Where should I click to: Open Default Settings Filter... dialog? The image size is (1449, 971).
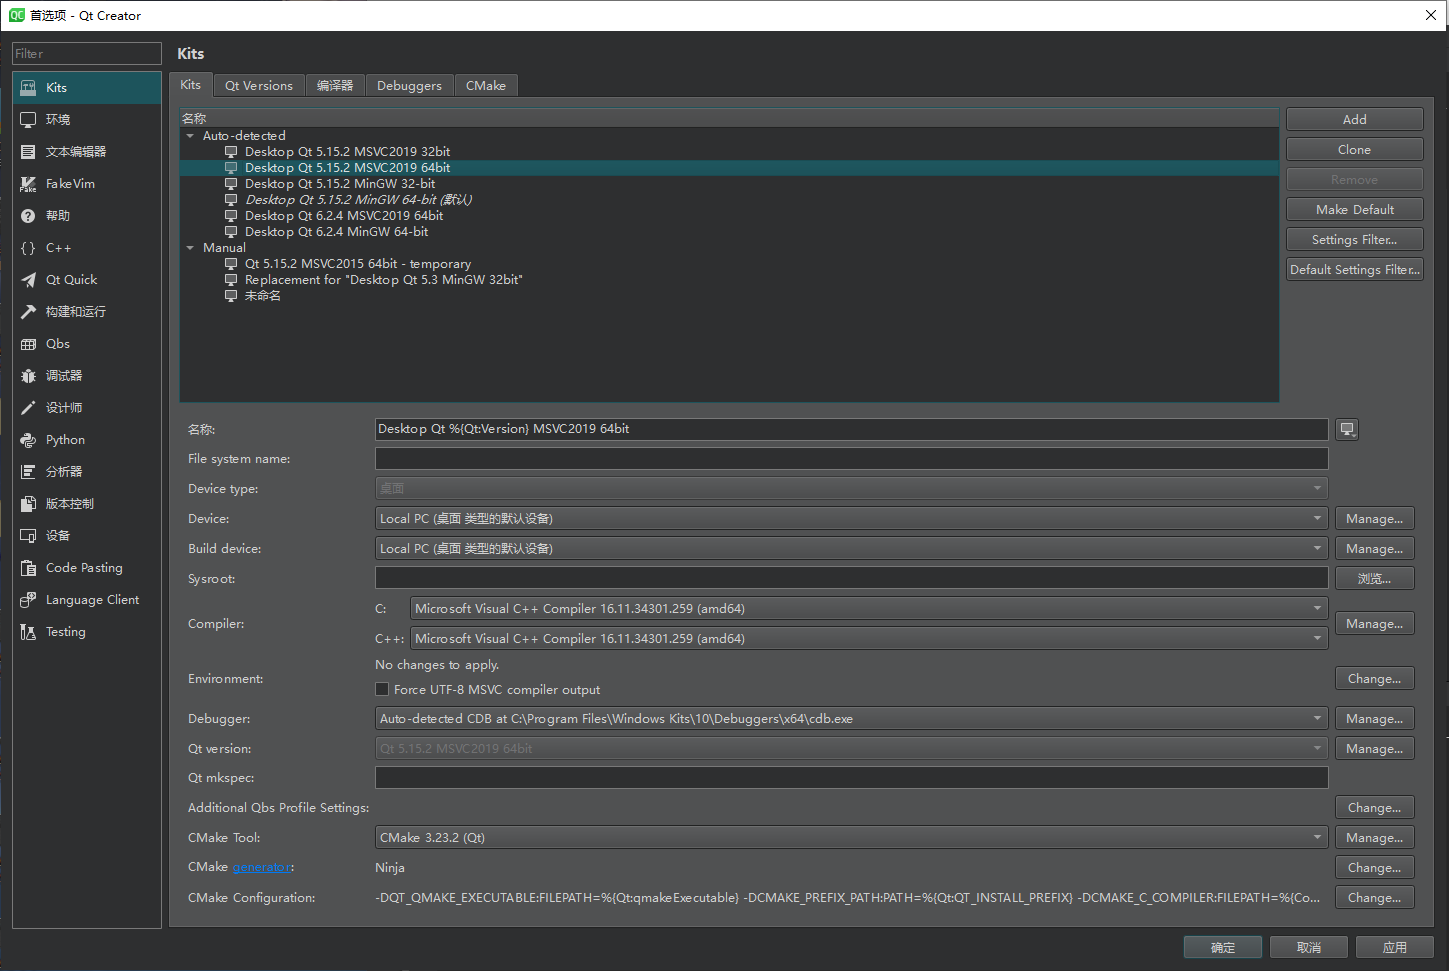(x=1355, y=270)
